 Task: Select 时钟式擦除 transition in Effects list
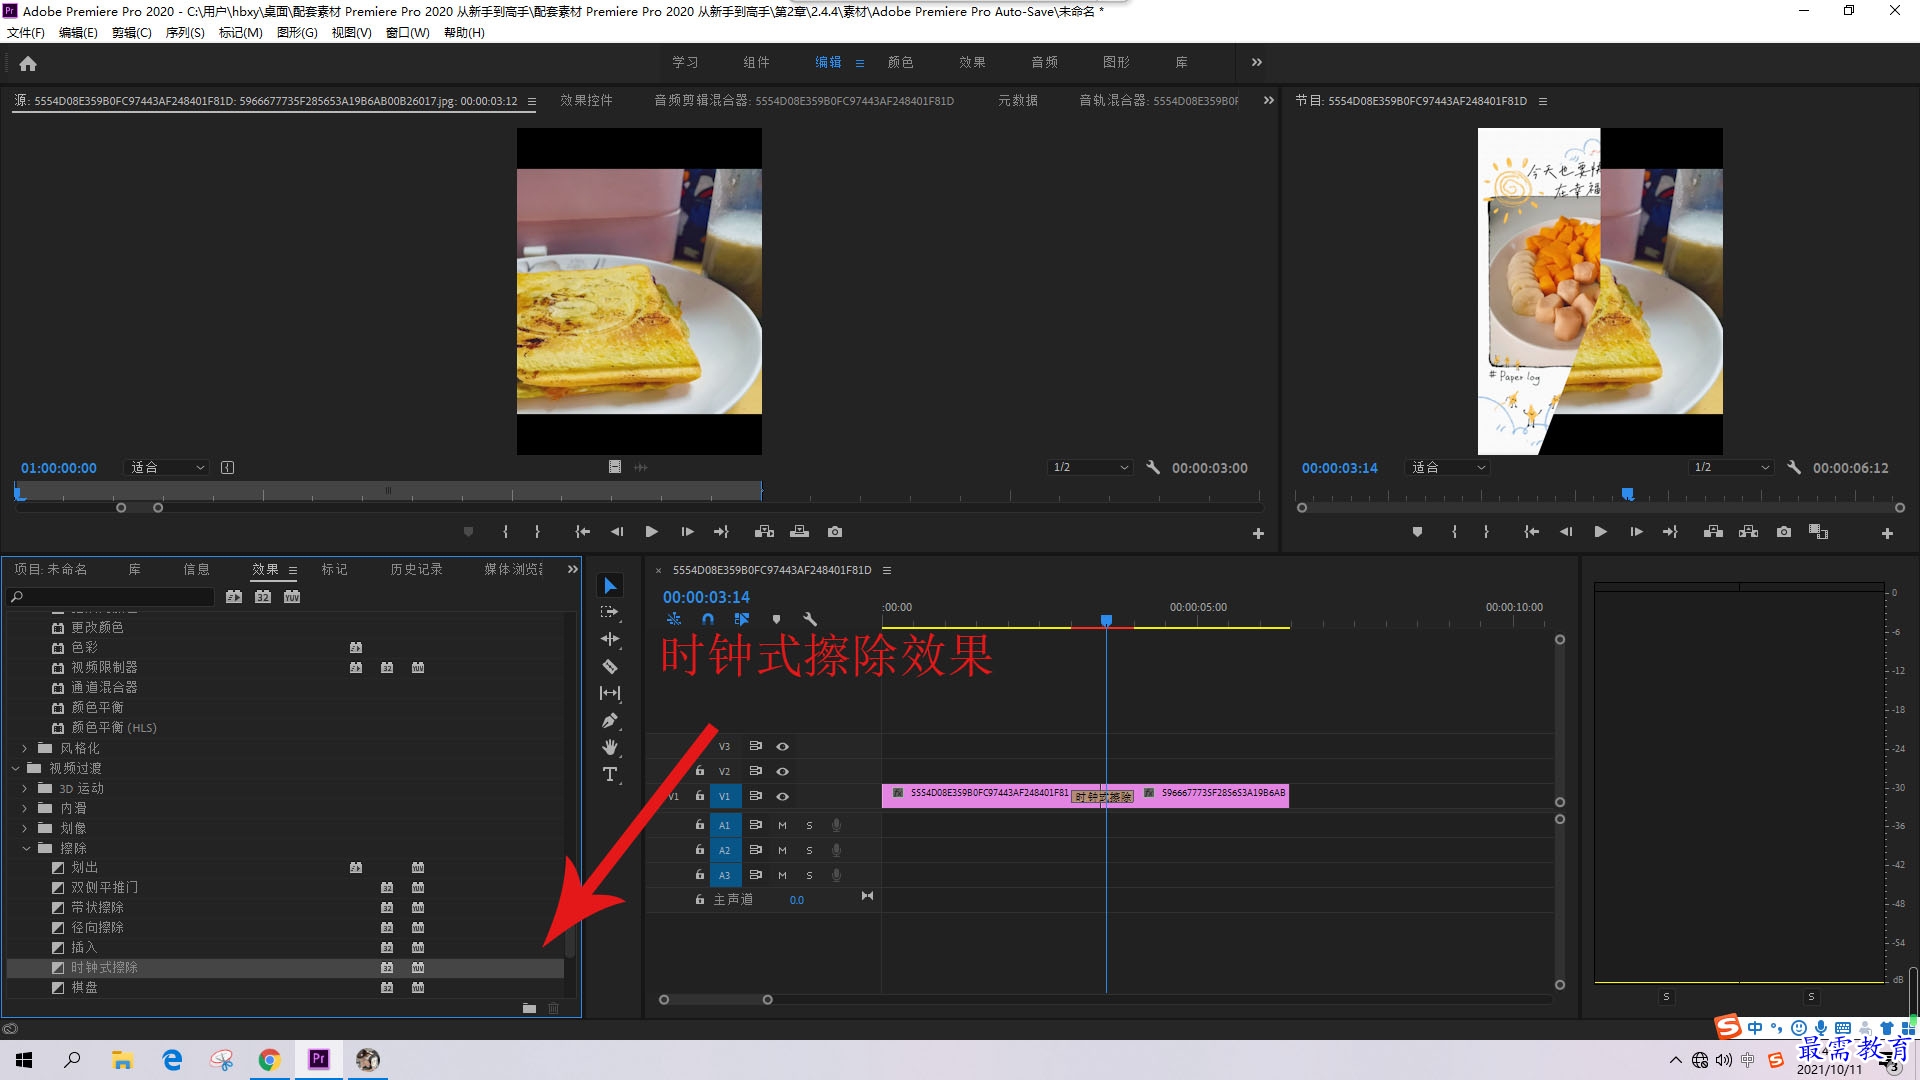[x=285, y=967]
